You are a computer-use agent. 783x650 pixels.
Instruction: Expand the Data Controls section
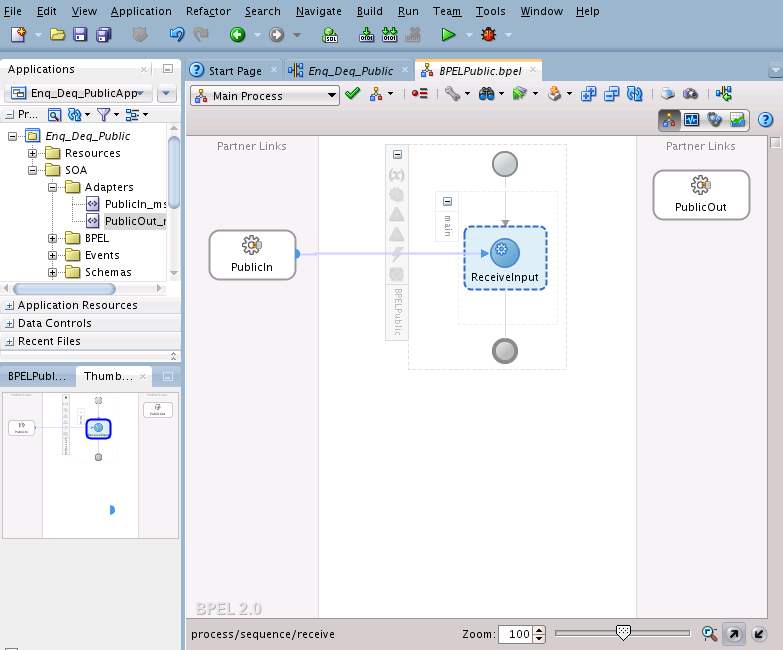click(x=9, y=324)
